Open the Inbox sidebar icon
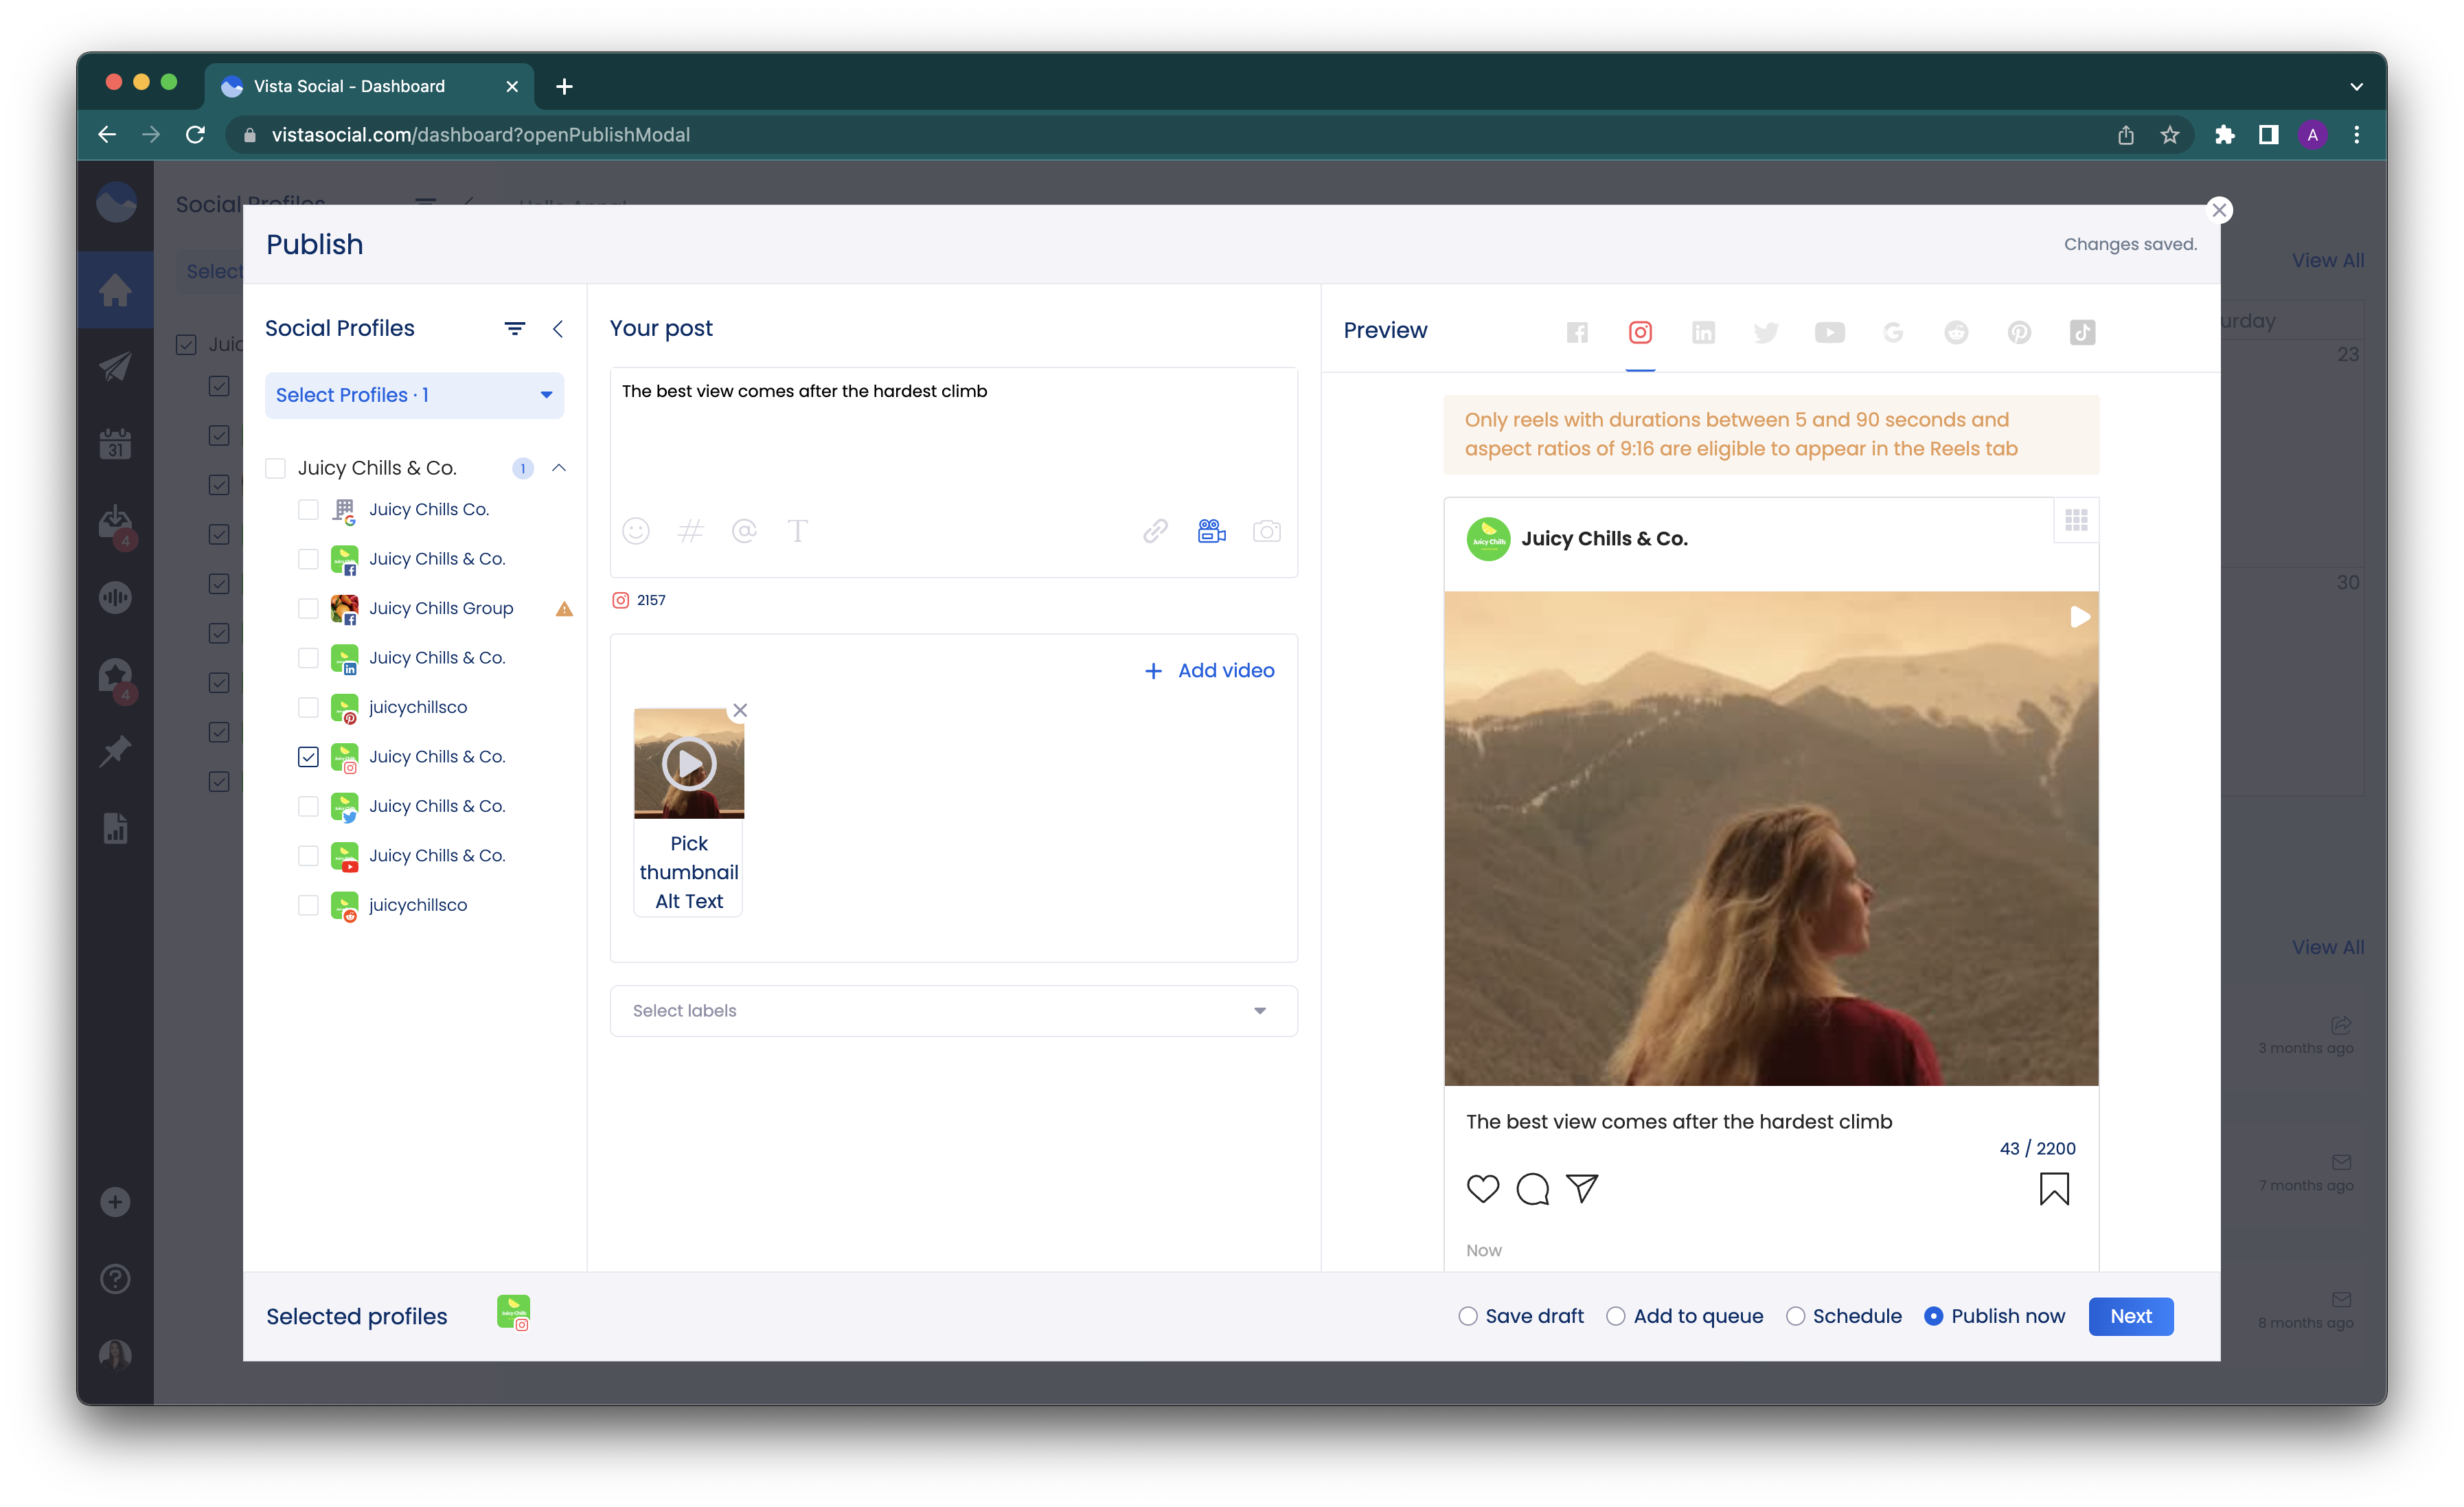Viewport: 2464px width, 1507px height. click(115, 521)
